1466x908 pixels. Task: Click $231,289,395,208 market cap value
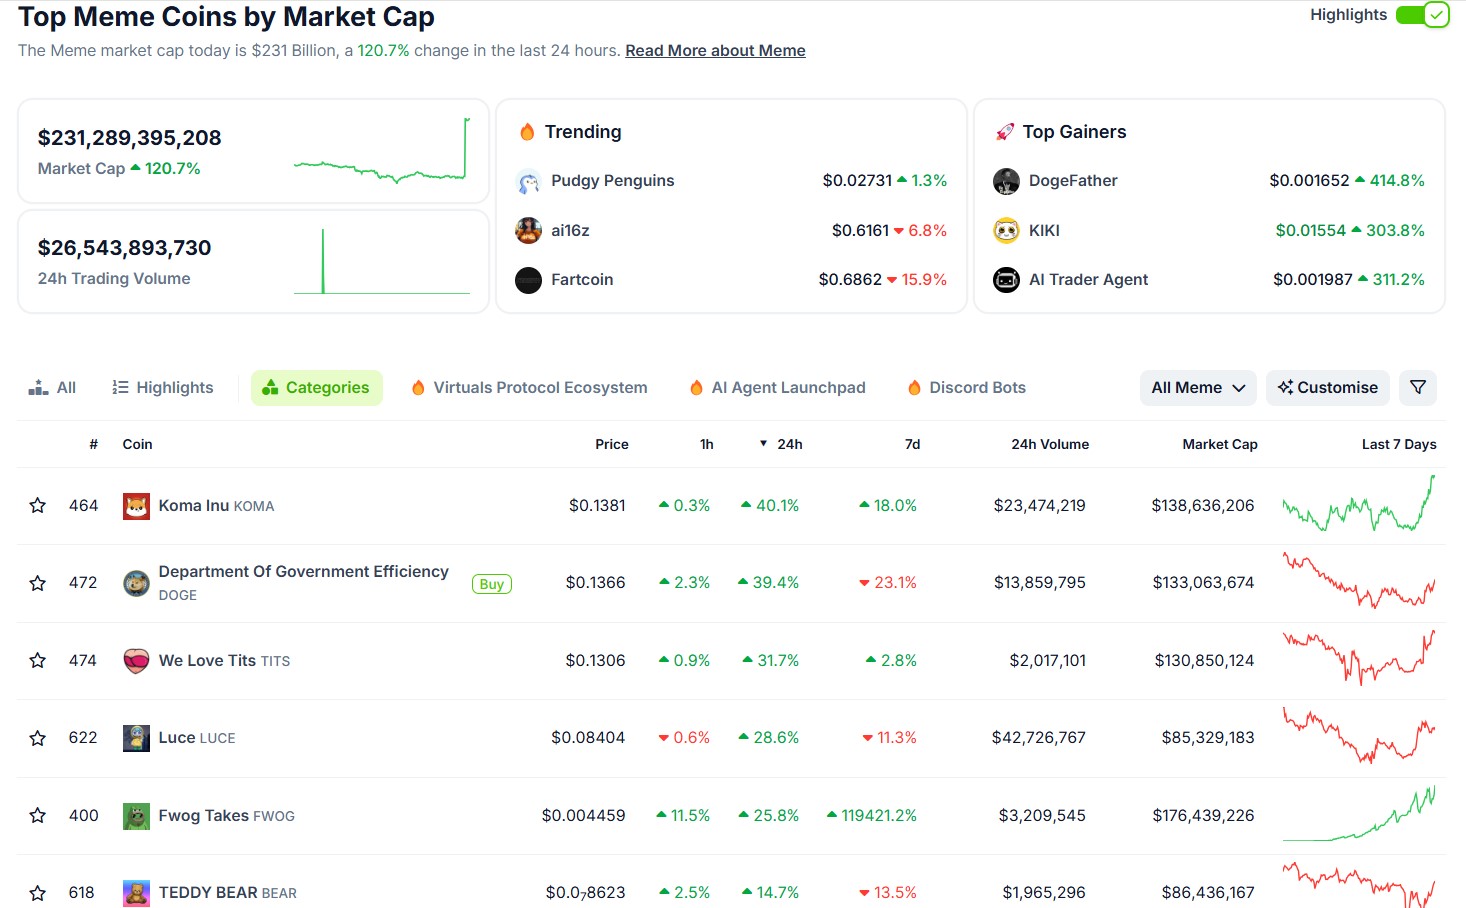click(x=130, y=138)
